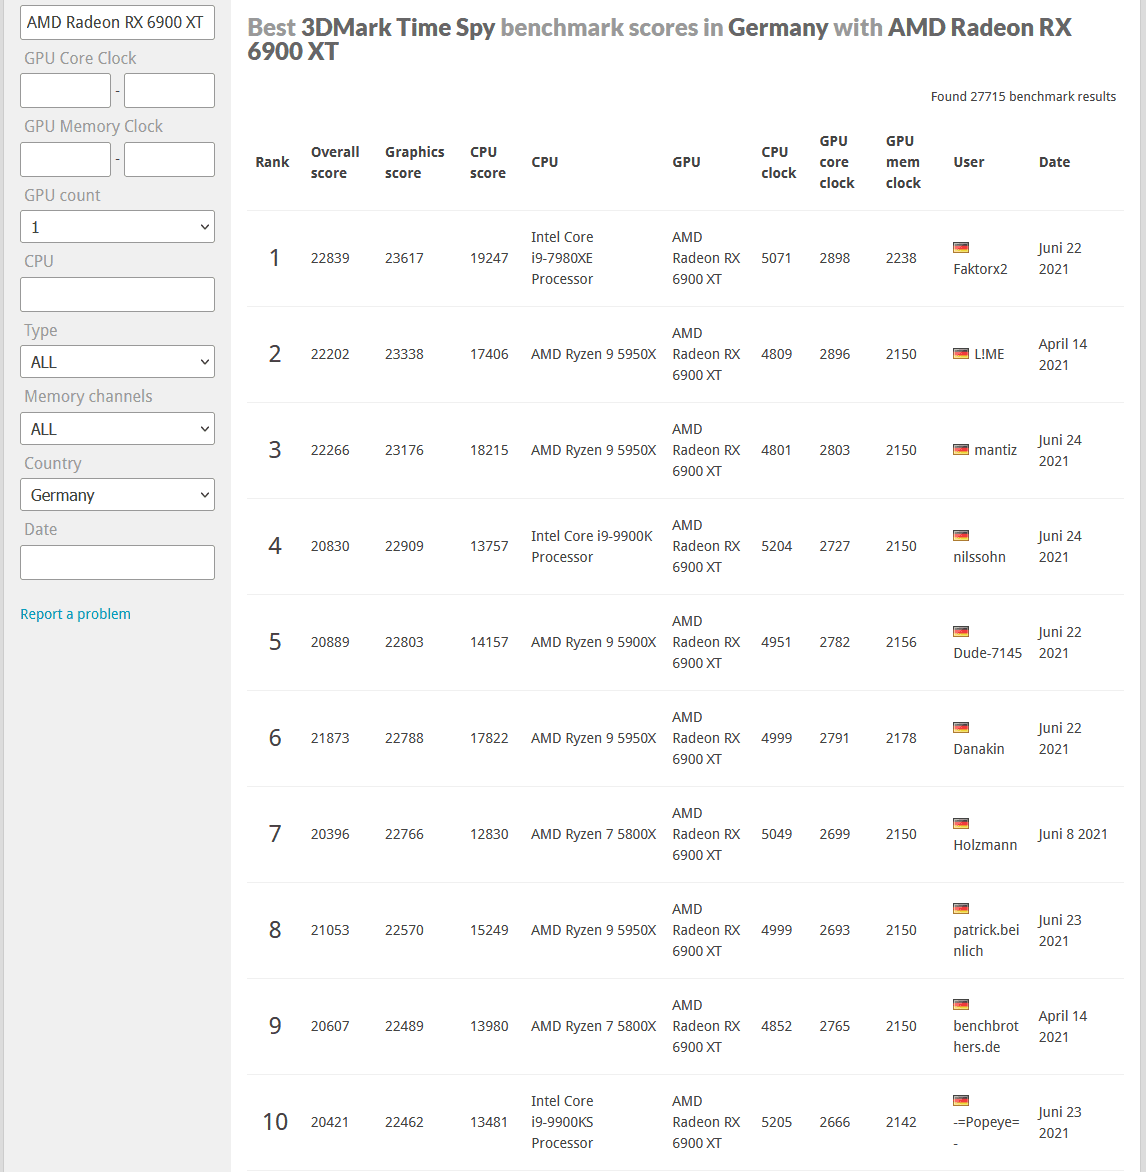Click the flag icon beside user mantiz
1146x1172 pixels.
pos(961,449)
